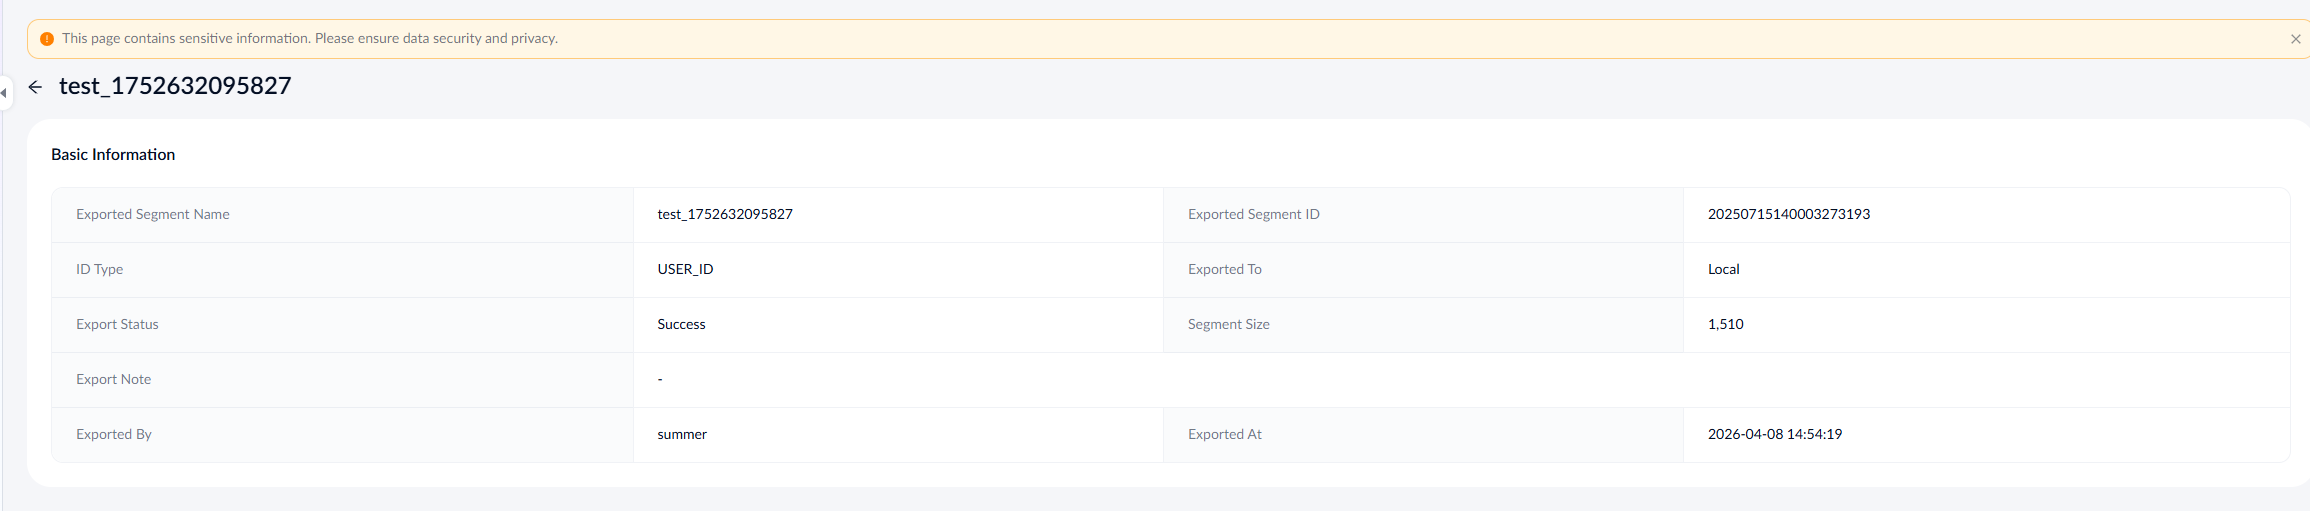Click the Success export status value

point(681,324)
